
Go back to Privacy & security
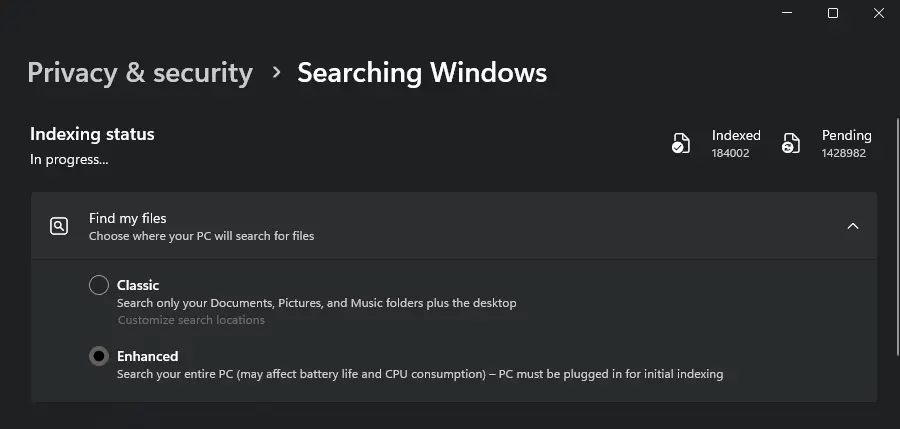(140, 73)
